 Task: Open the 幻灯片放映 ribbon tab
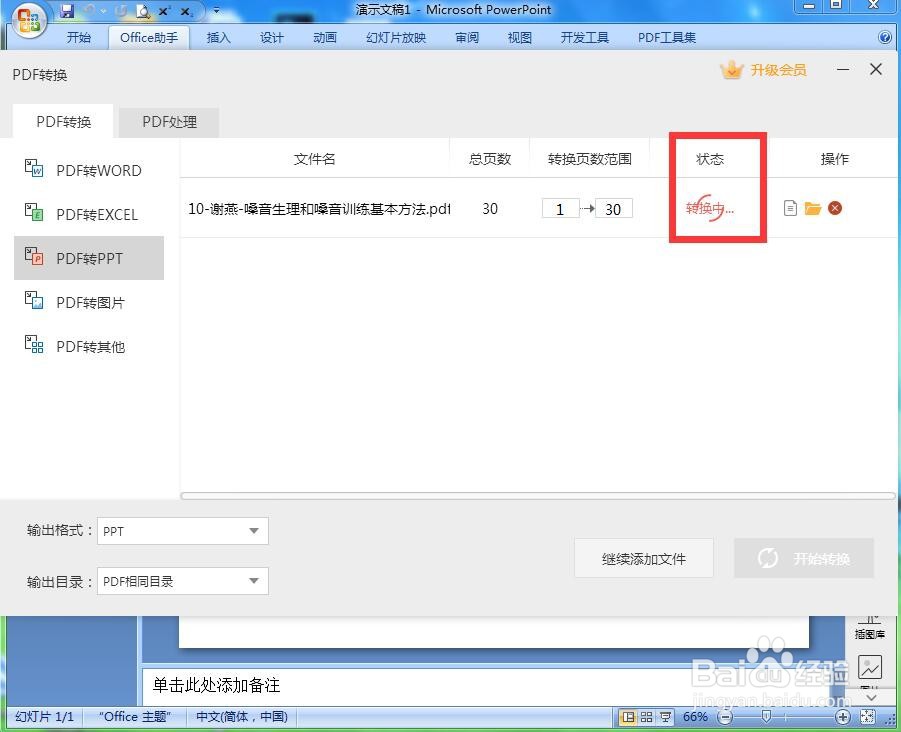[394, 37]
